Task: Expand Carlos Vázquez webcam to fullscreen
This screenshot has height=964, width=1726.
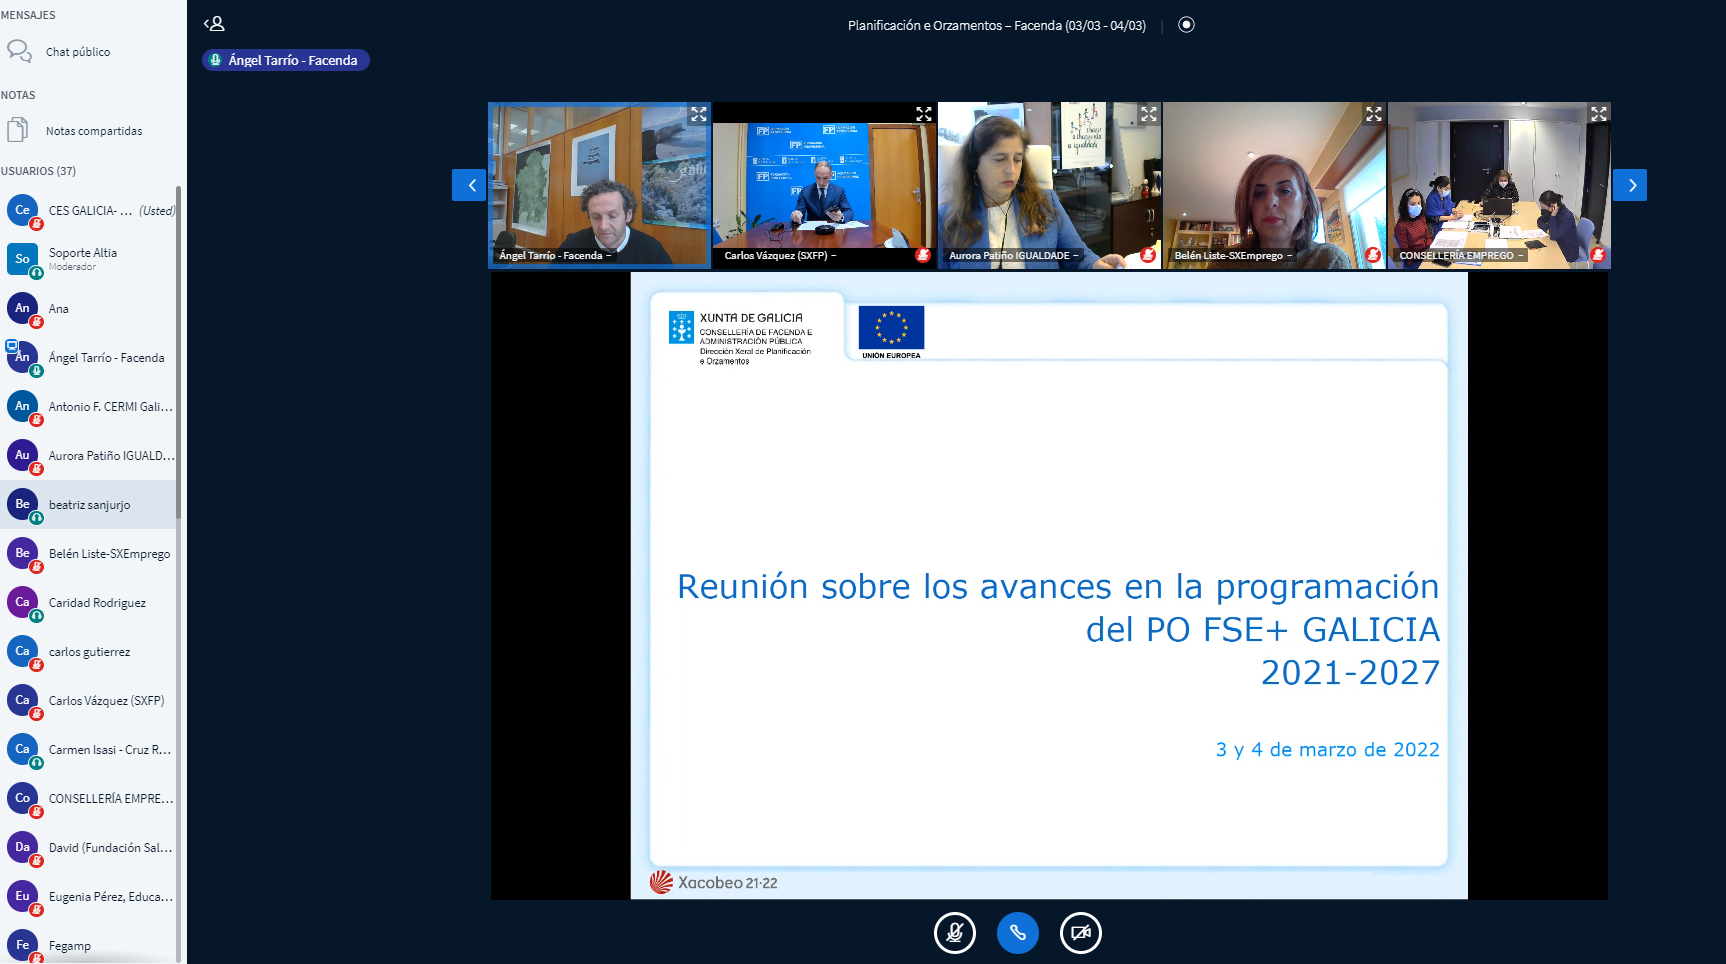Action: [923, 115]
